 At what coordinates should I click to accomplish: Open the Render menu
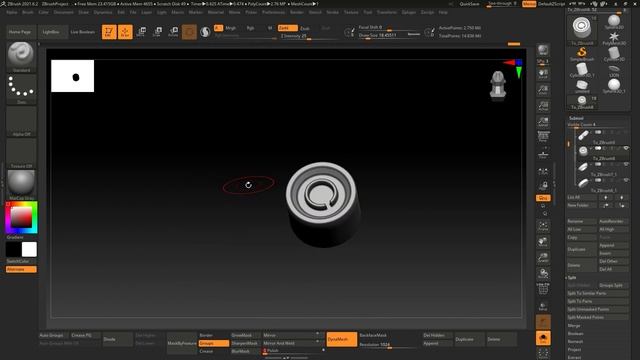click(297, 12)
